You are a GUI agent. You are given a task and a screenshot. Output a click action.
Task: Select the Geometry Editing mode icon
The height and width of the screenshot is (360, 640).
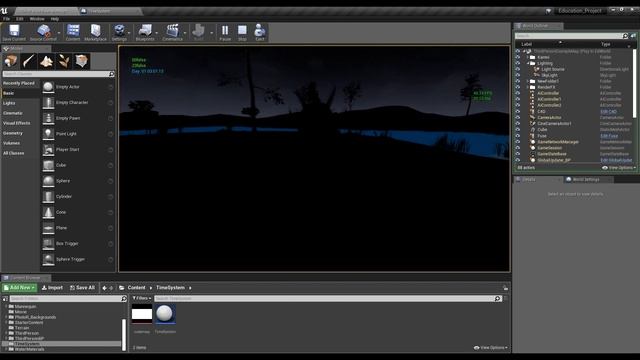pyautogui.click(x=82, y=61)
